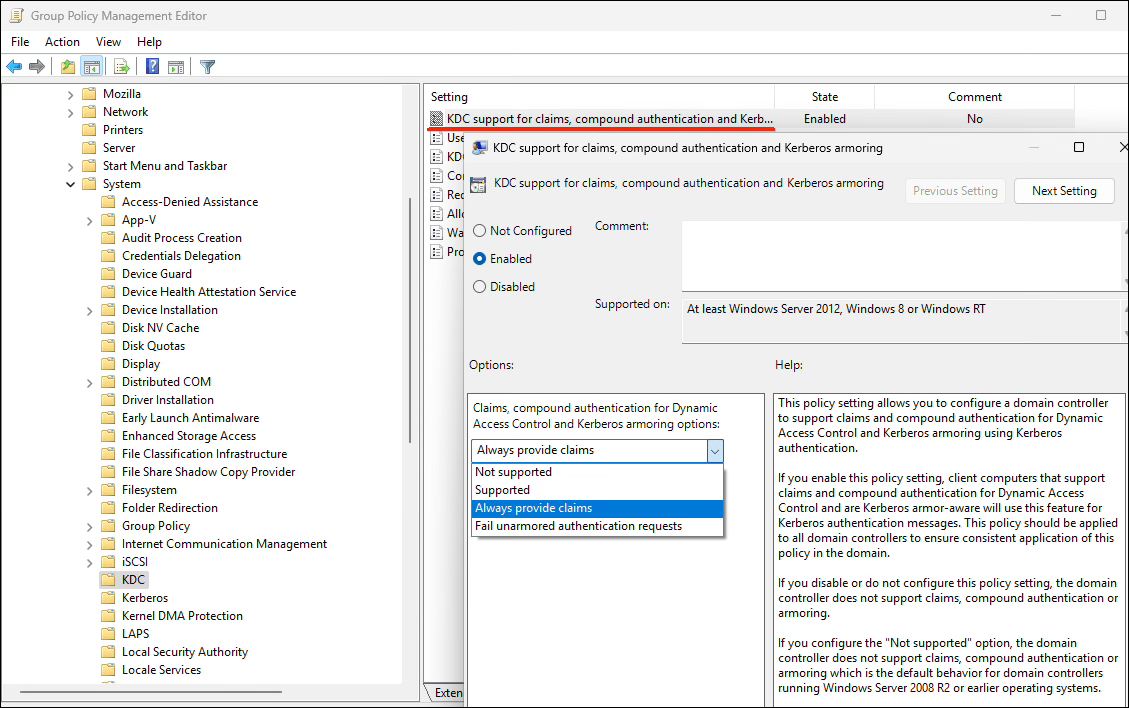Click the Disk Quotas folder icon
Image resolution: width=1129 pixels, height=708 pixels.
tap(108, 346)
